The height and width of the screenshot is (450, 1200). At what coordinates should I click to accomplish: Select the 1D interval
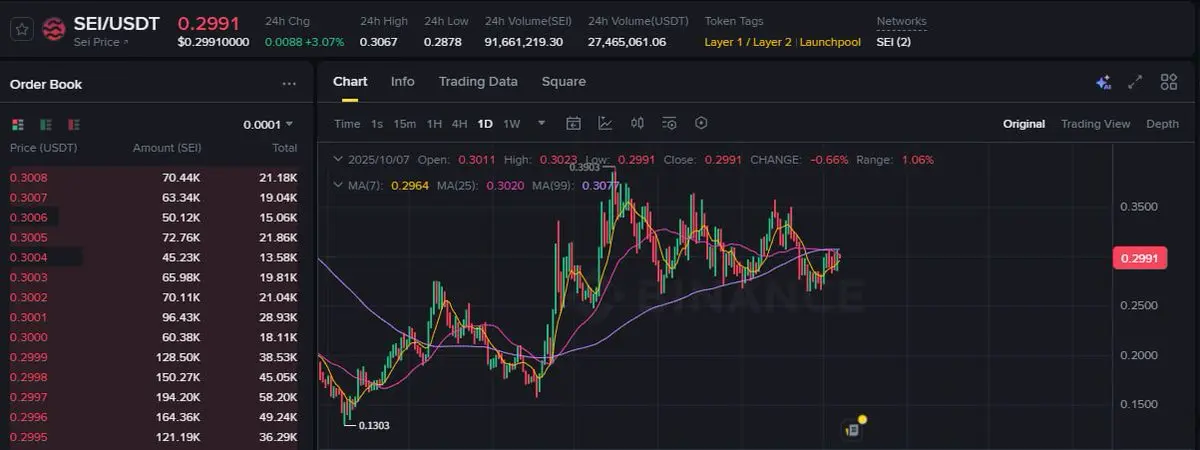click(x=485, y=124)
